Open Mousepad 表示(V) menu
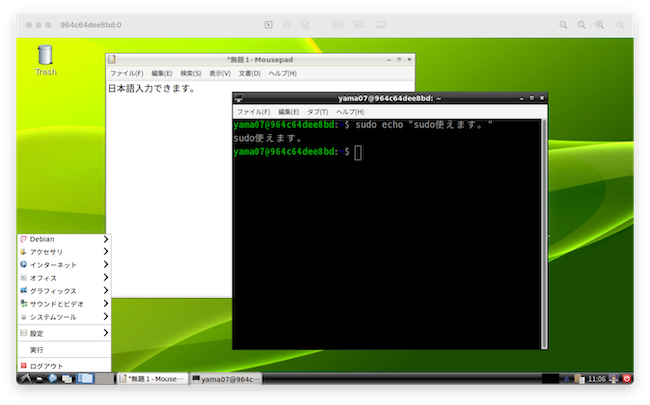 click(220, 73)
